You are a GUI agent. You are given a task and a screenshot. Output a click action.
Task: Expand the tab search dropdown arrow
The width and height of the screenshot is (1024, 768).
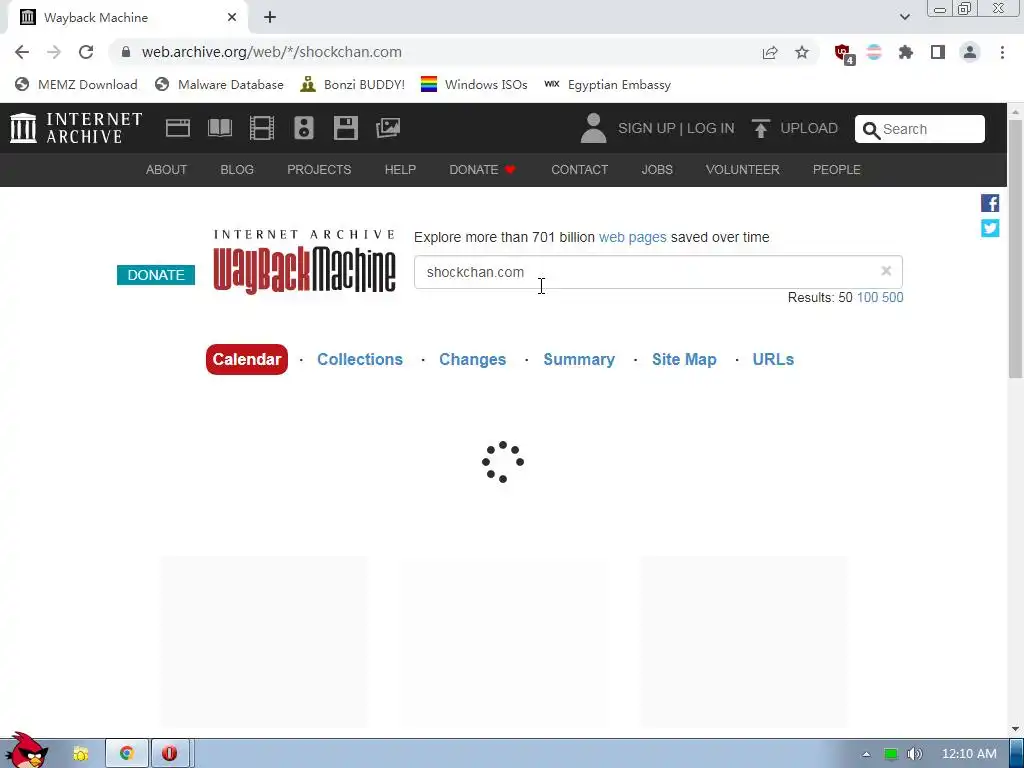coord(904,17)
